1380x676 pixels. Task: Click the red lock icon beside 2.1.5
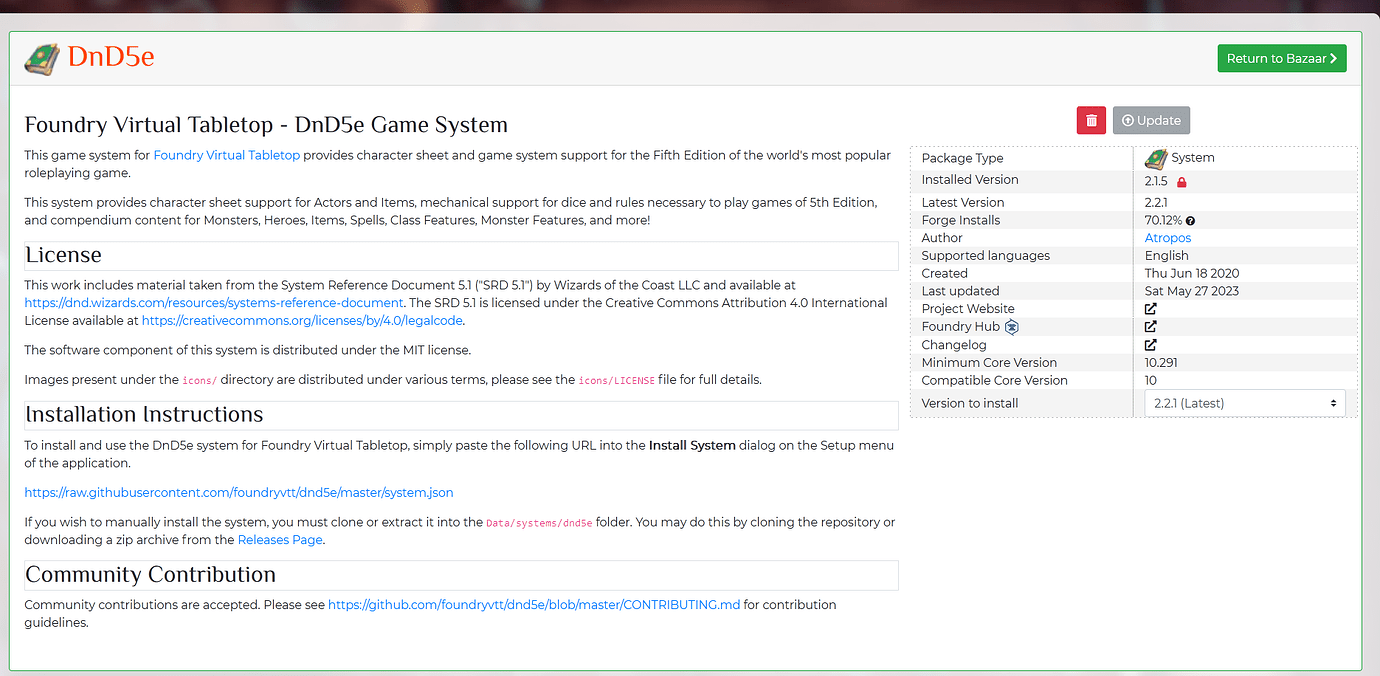point(1181,182)
